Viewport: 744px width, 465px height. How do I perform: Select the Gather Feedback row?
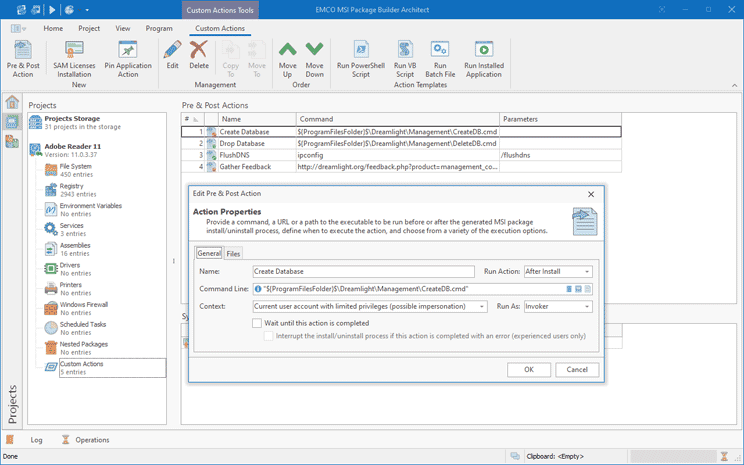(x=401, y=167)
